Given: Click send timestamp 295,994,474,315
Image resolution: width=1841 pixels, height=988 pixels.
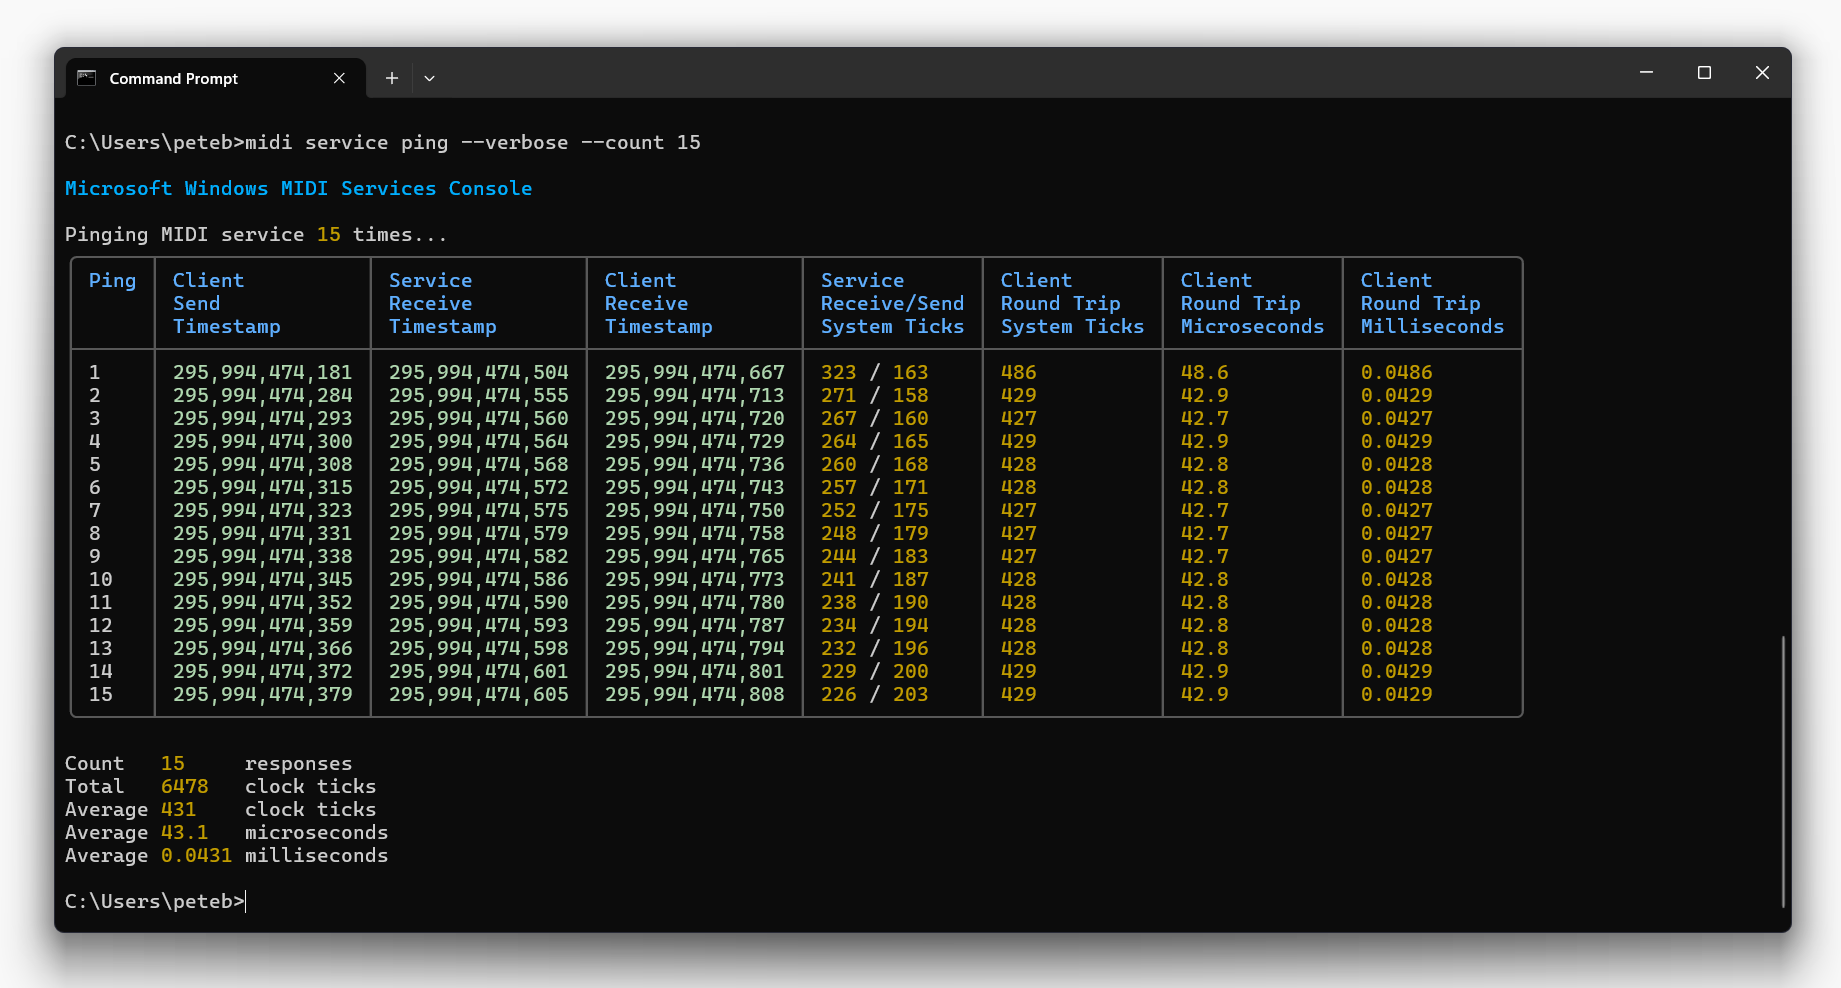Looking at the screenshot, I should pyautogui.click(x=263, y=488).
